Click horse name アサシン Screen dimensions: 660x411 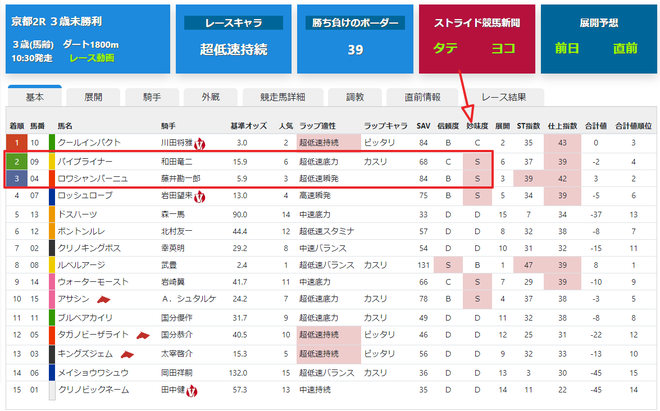click(x=73, y=299)
